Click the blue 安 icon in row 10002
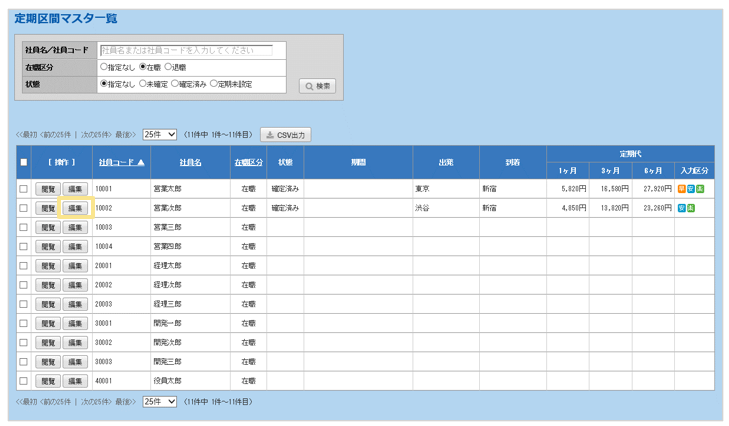Screen dimensions: 729x426 pos(681,208)
